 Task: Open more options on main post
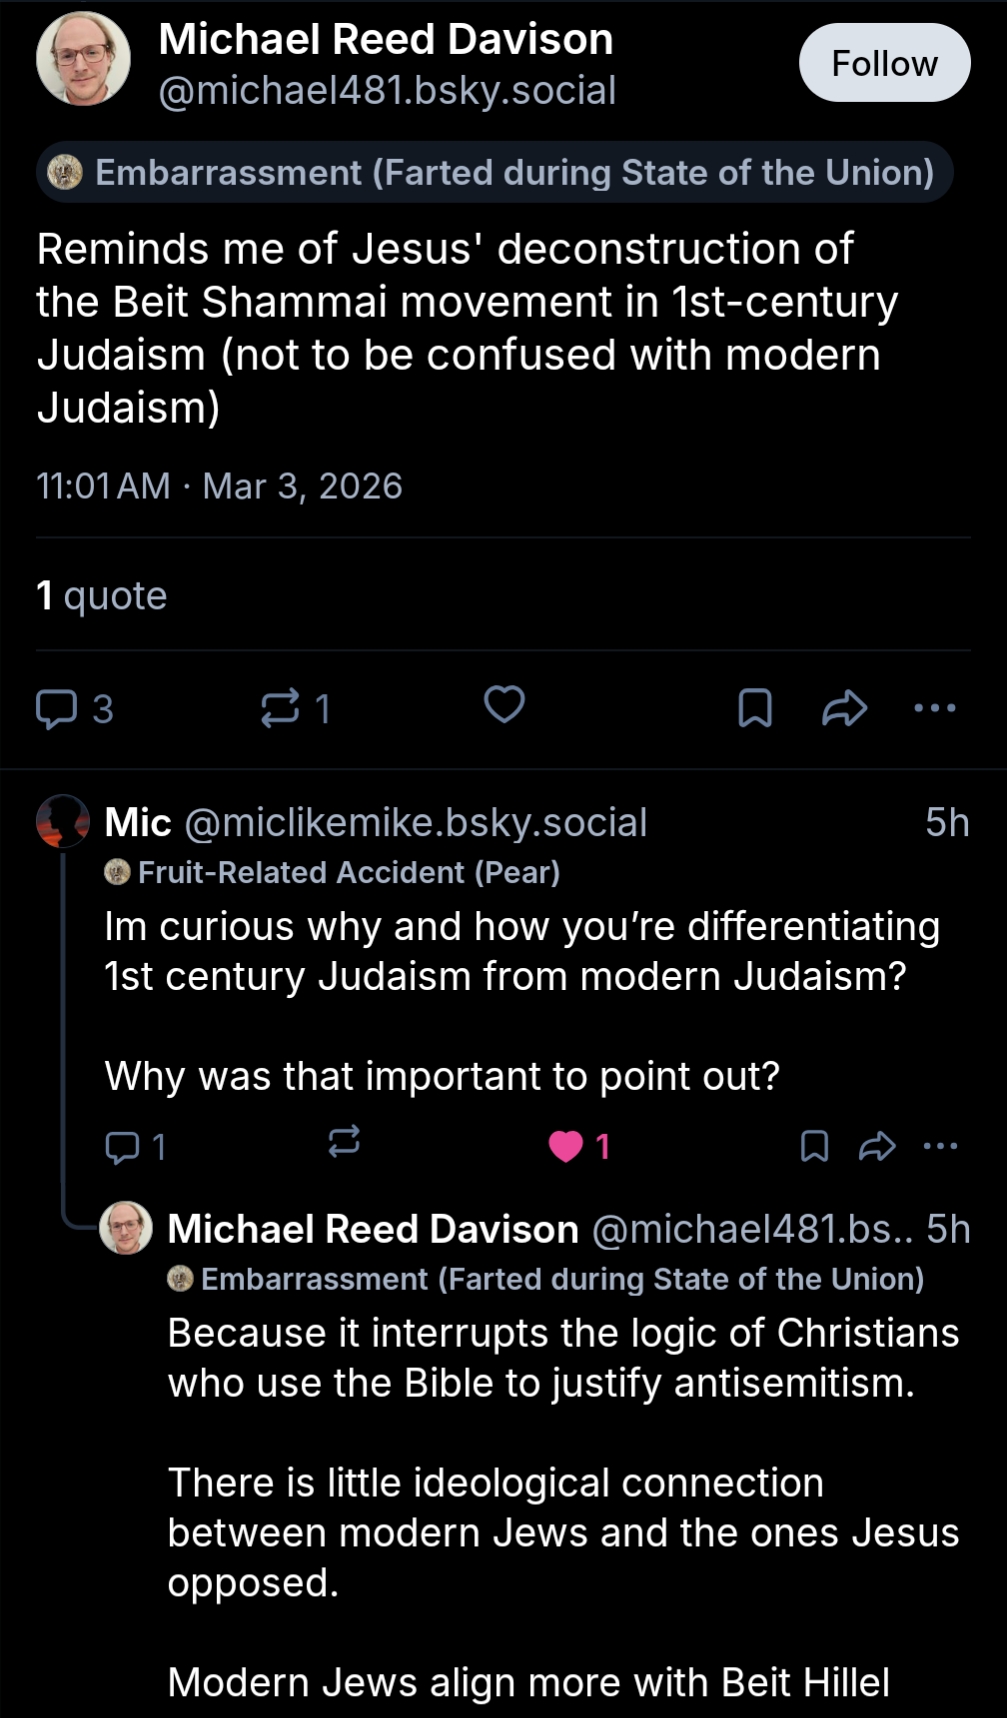pyautogui.click(x=935, y=708)
